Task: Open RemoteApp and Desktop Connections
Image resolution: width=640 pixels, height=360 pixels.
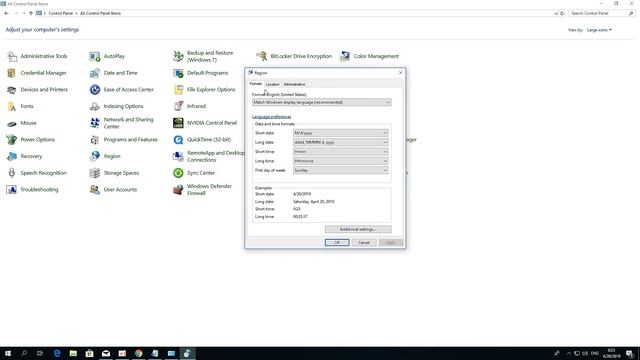Action: click(x=209, y=156)
